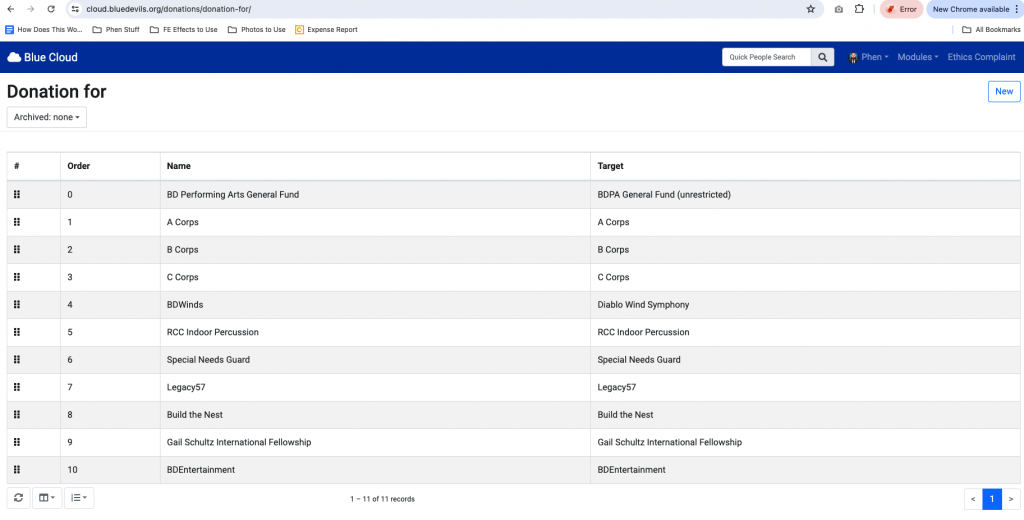Viewport: 1024px width, 520px height.
Task: Open the Archived: none filter dropdown
Action: tap(46, 118)
